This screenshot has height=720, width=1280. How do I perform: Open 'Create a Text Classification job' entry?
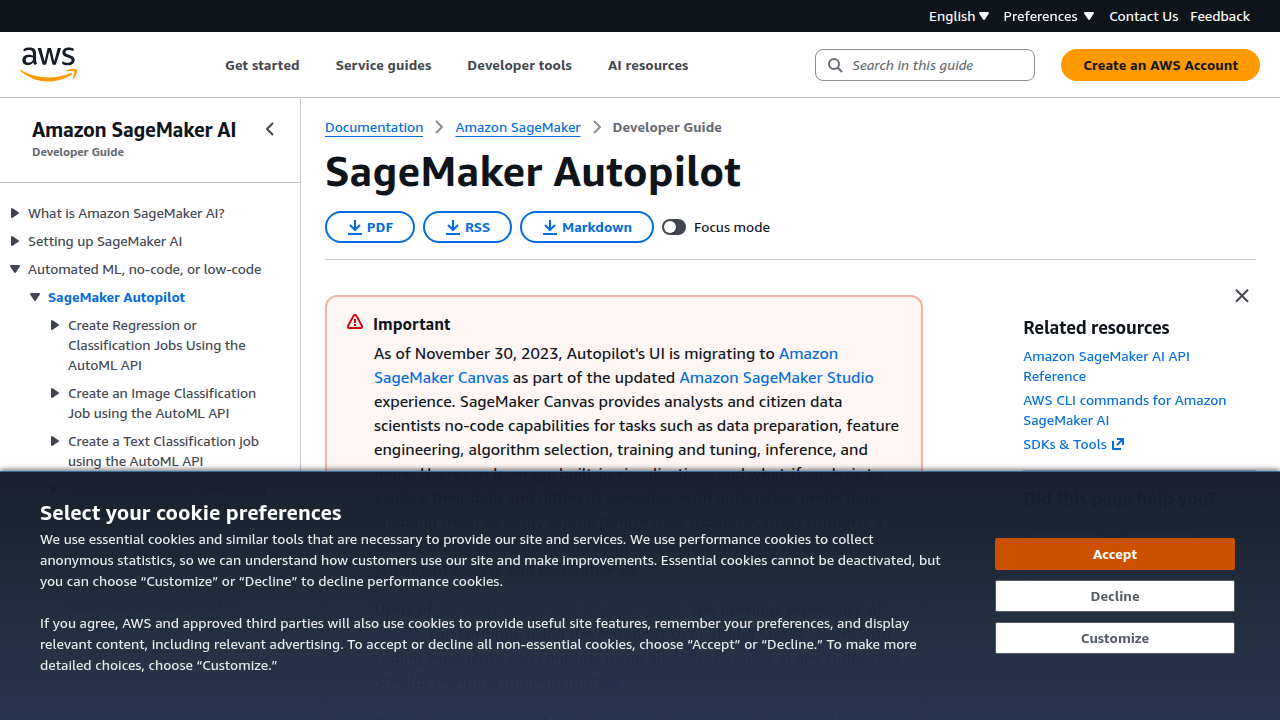coord(163,451)
